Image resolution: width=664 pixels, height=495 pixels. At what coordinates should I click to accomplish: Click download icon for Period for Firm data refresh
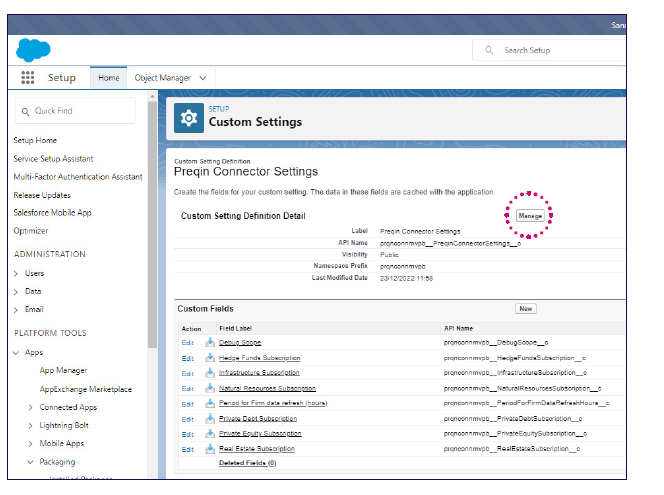(x=210, y=403)
